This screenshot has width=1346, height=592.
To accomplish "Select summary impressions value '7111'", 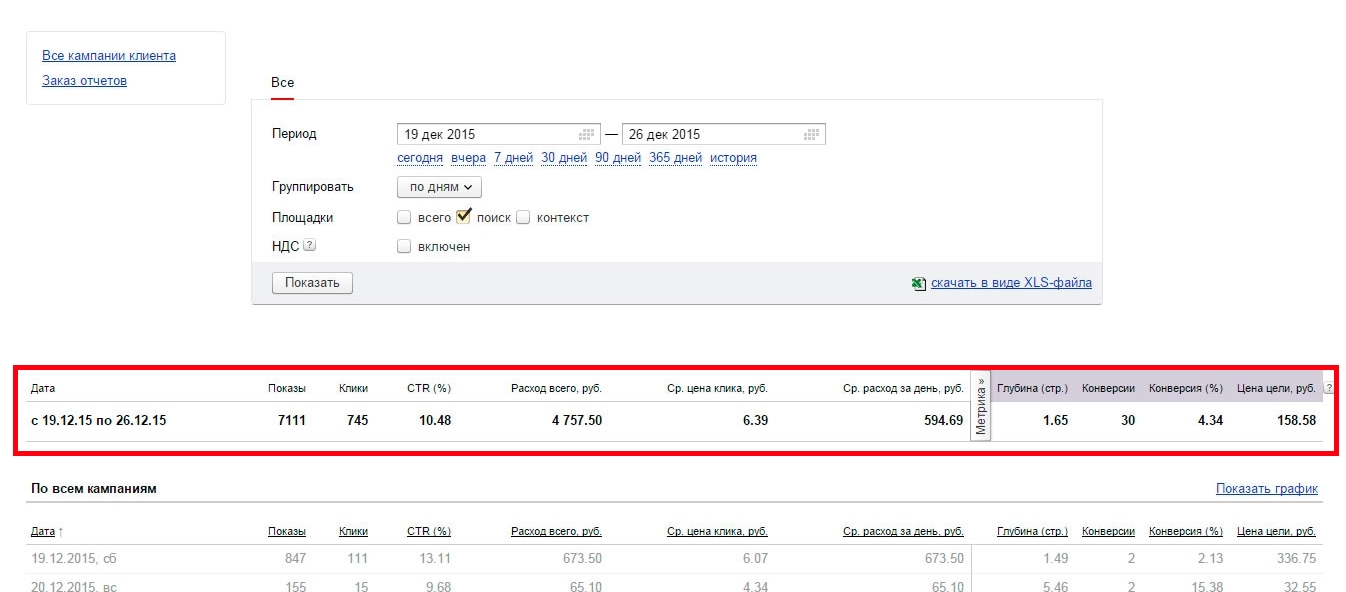I will pyautogui.click(x=291, y=421).
